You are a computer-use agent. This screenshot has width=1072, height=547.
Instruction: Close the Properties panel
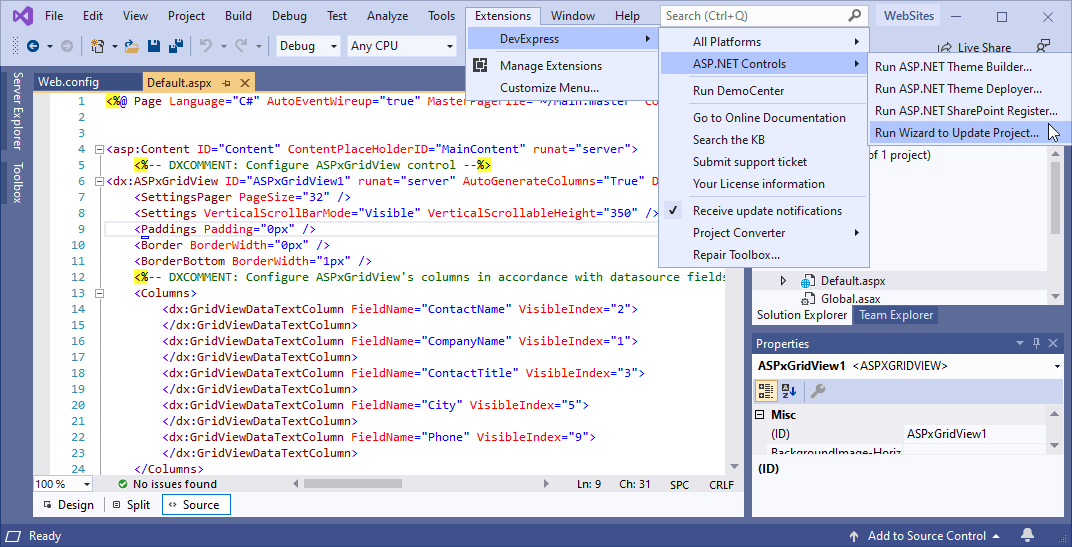(1053, 343)
